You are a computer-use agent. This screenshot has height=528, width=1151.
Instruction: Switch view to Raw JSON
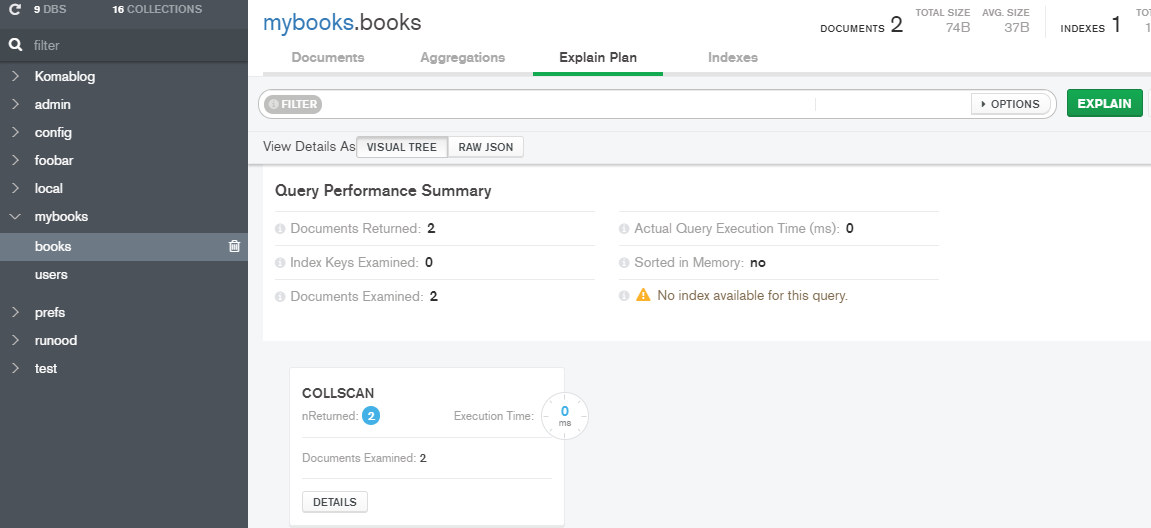pos(486,147)
